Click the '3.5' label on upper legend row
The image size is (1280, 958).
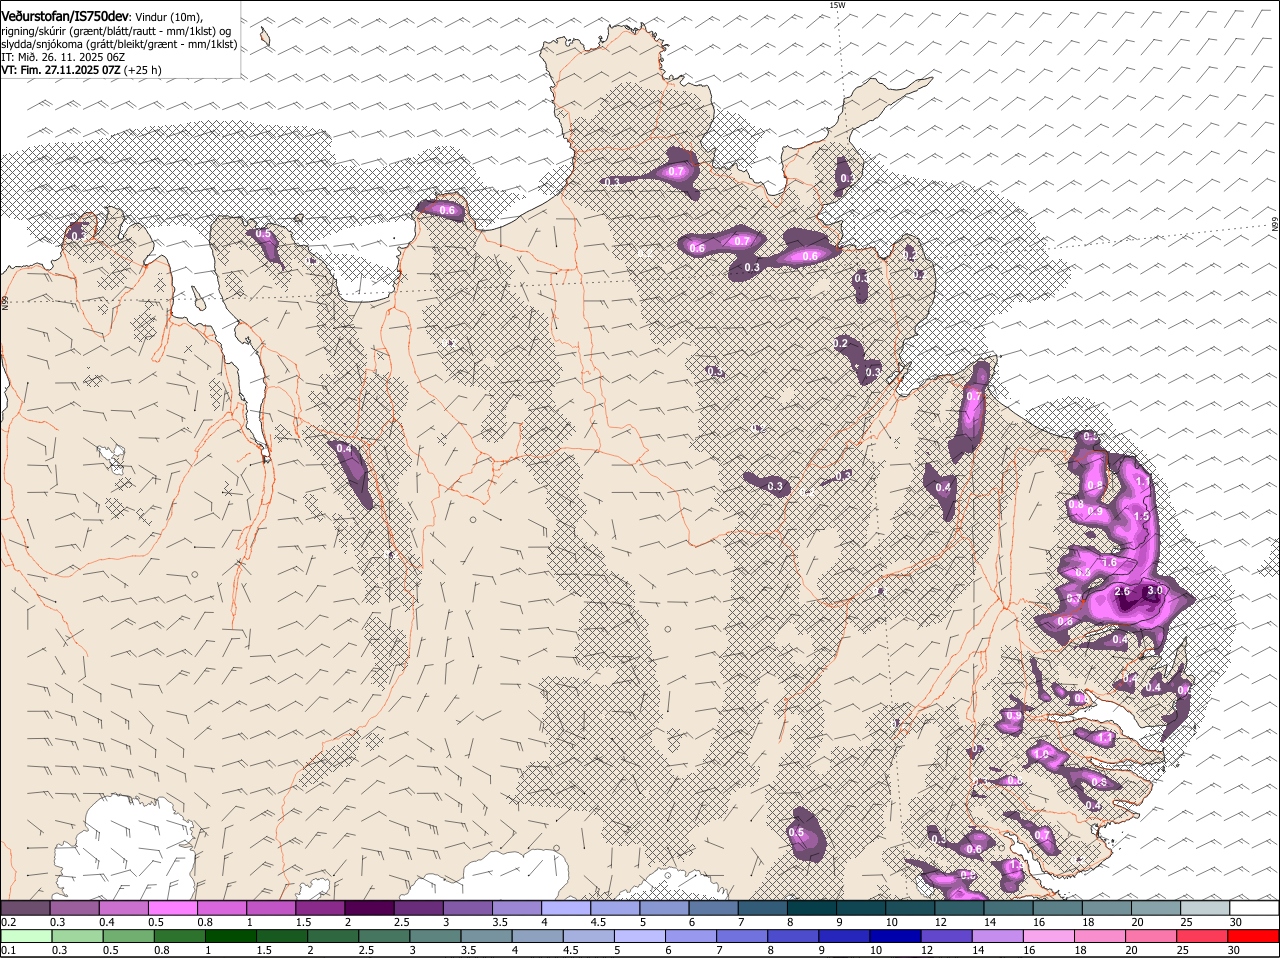500,922
